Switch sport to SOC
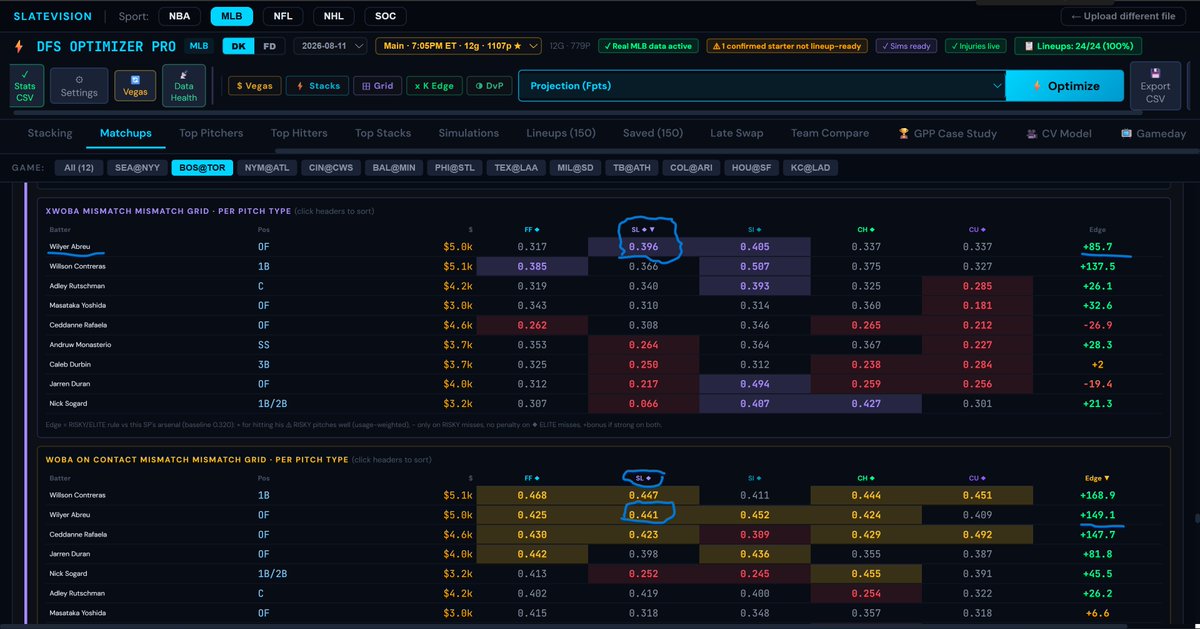This screenshot has width=1200, height=629. (x=385, y=16)
